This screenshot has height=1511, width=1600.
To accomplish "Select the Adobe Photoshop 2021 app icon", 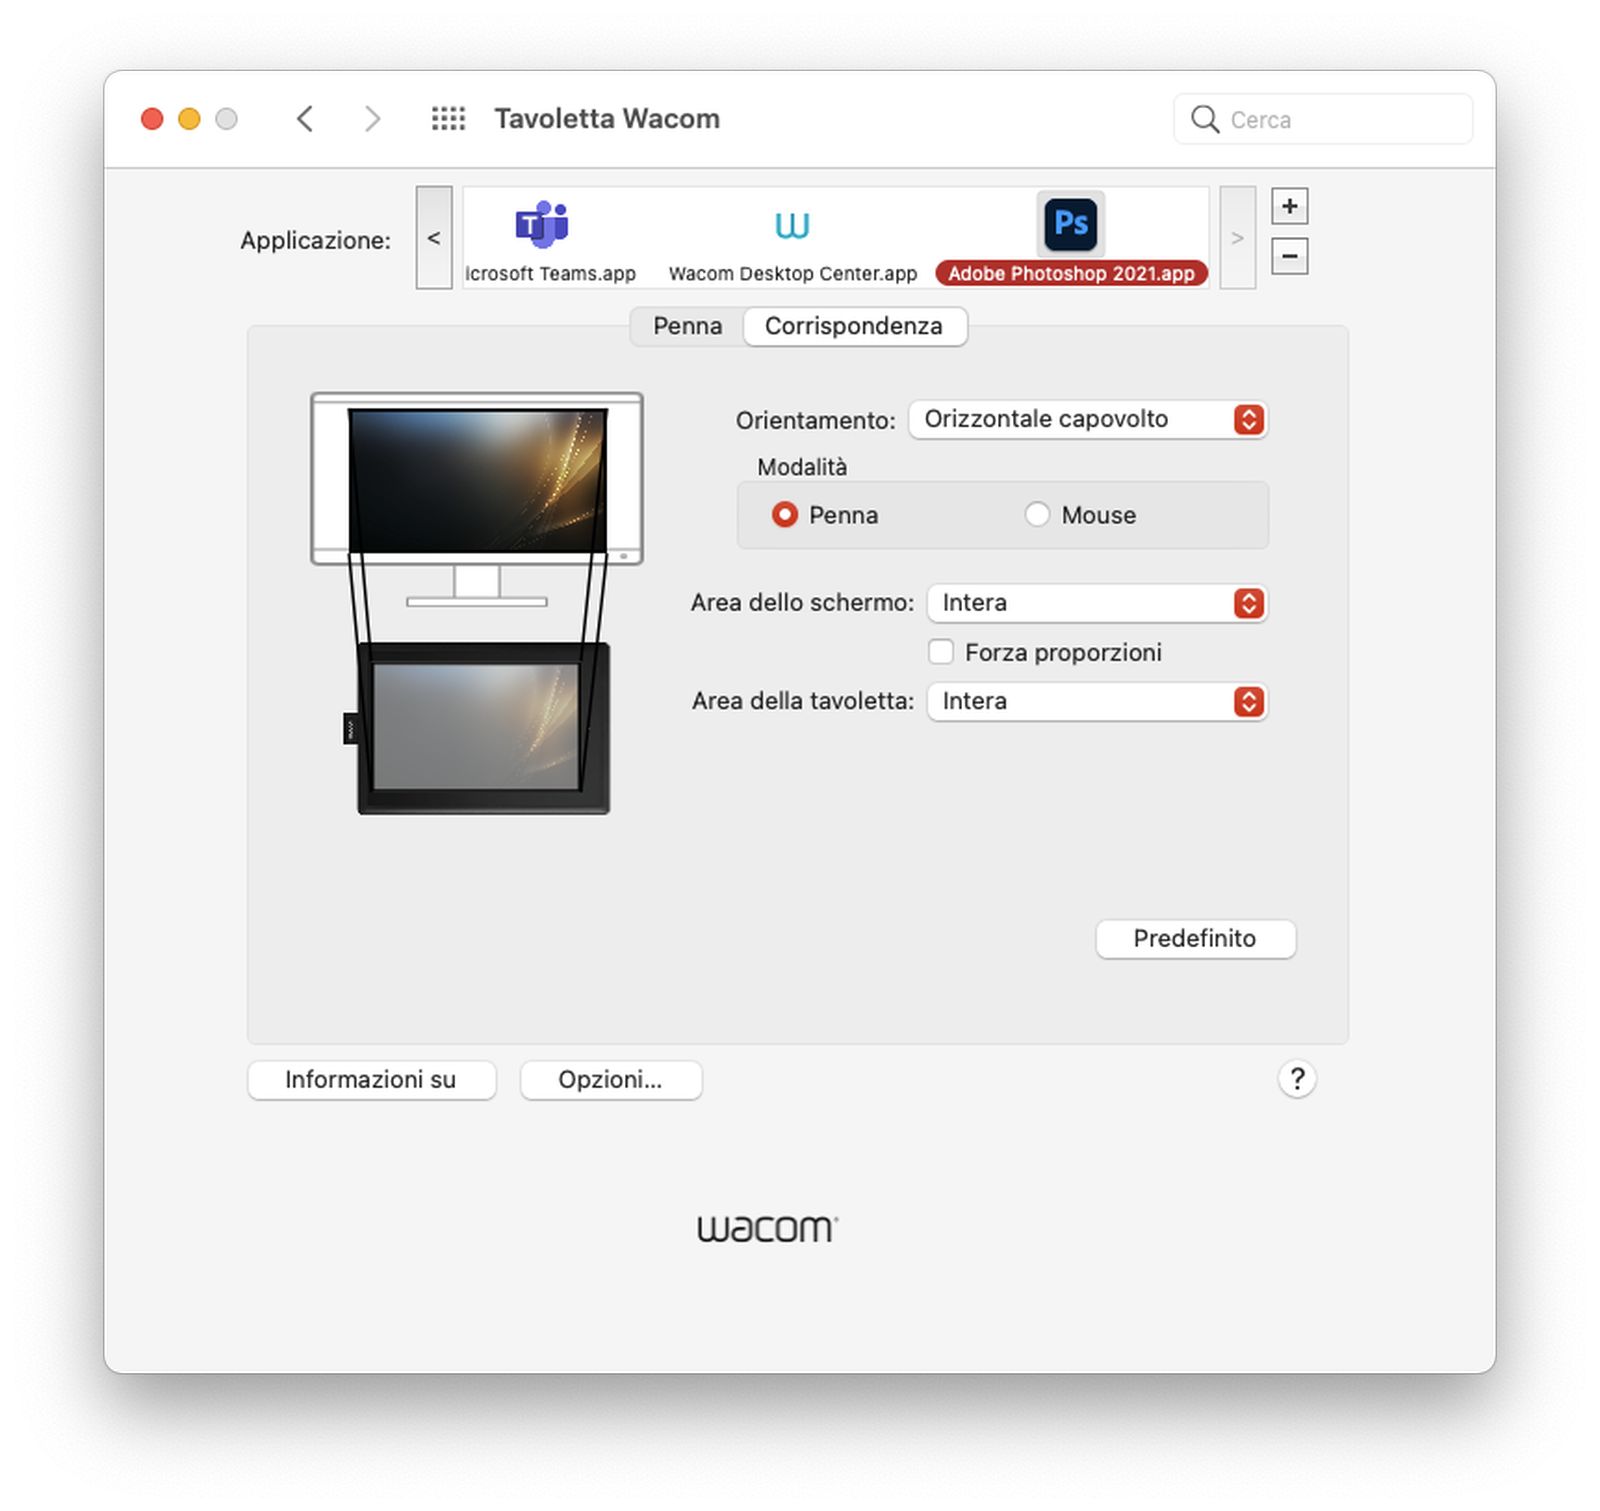I will (x=1071, y=223).
